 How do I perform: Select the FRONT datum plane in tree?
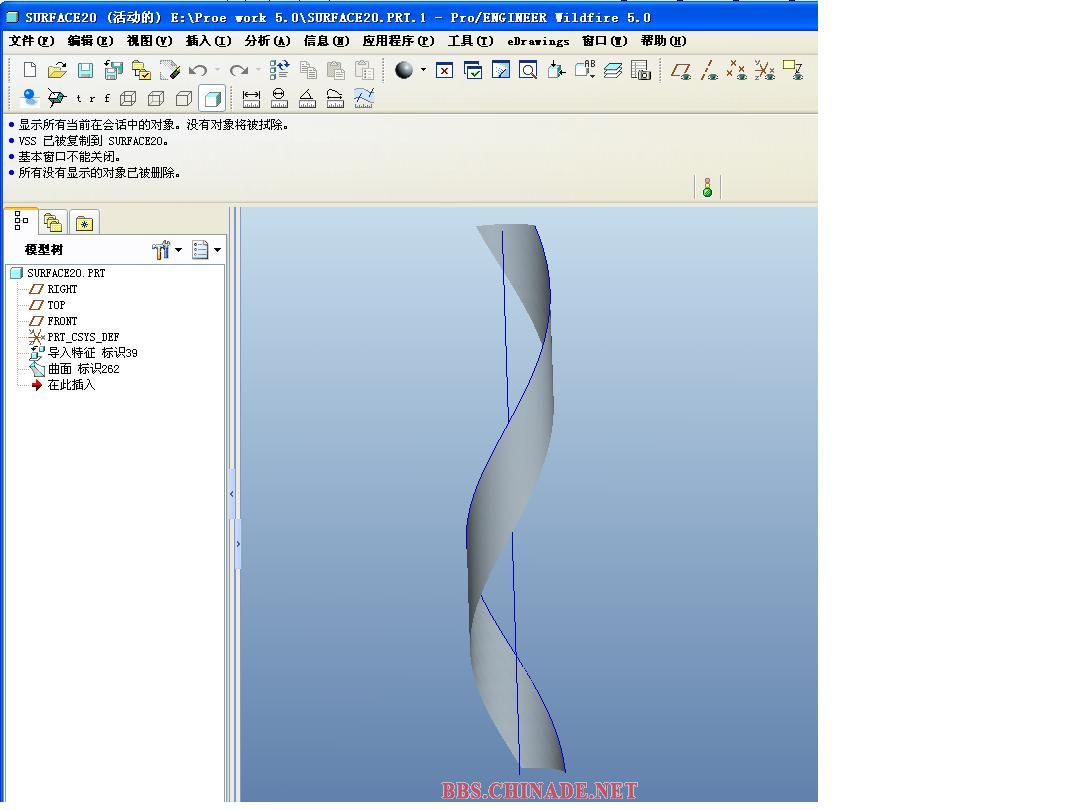point(62,321)
